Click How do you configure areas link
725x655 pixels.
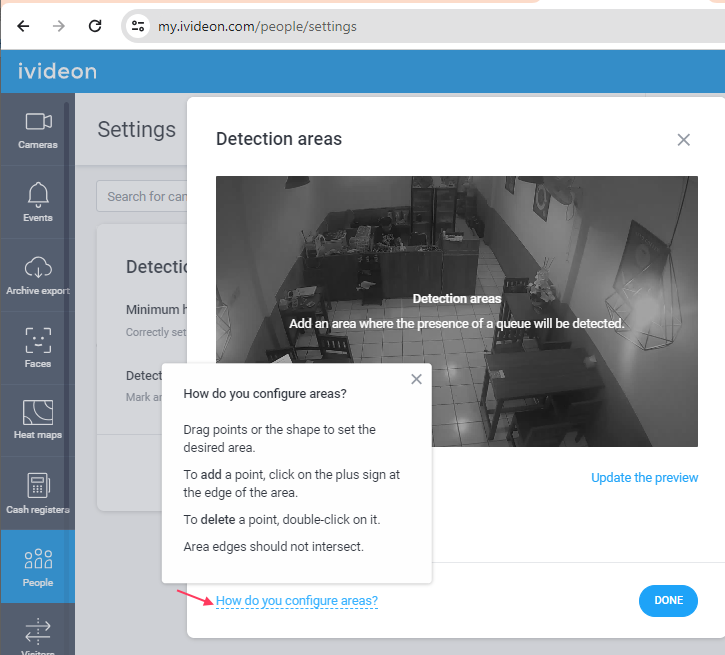coord(297,600)
